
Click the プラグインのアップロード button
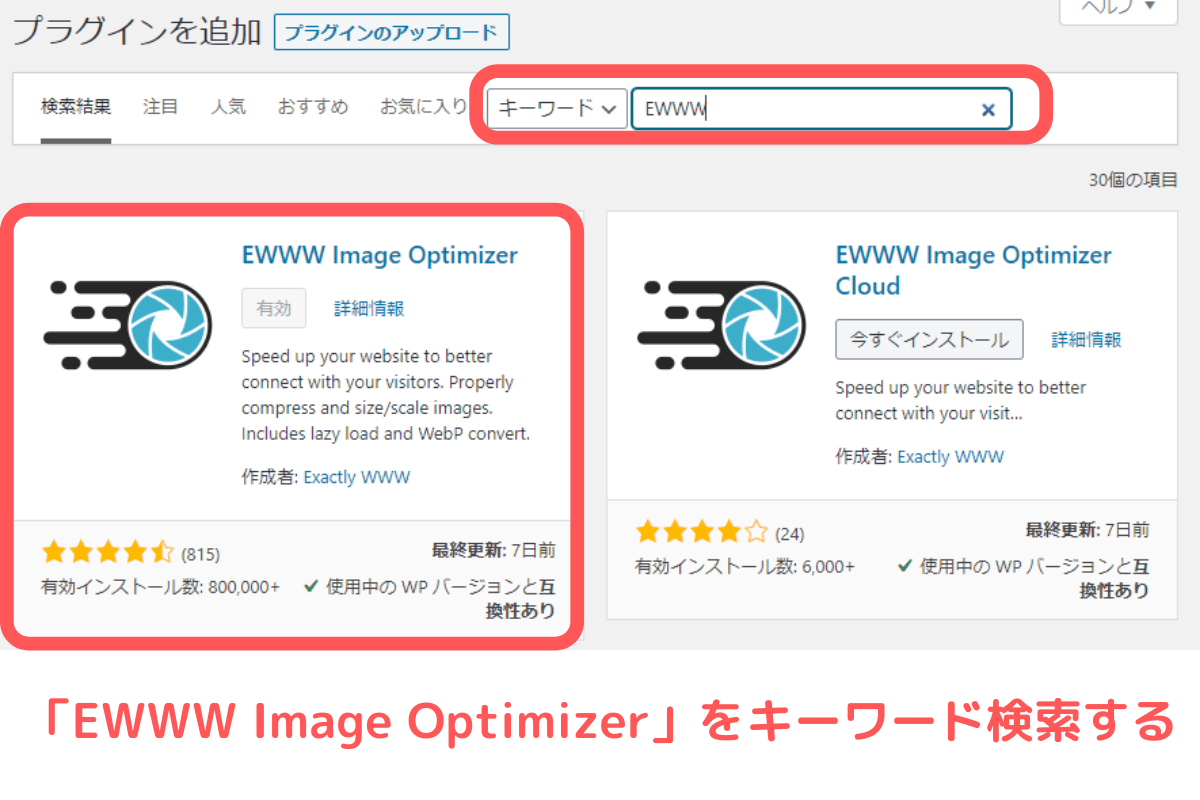pos(392,32)
